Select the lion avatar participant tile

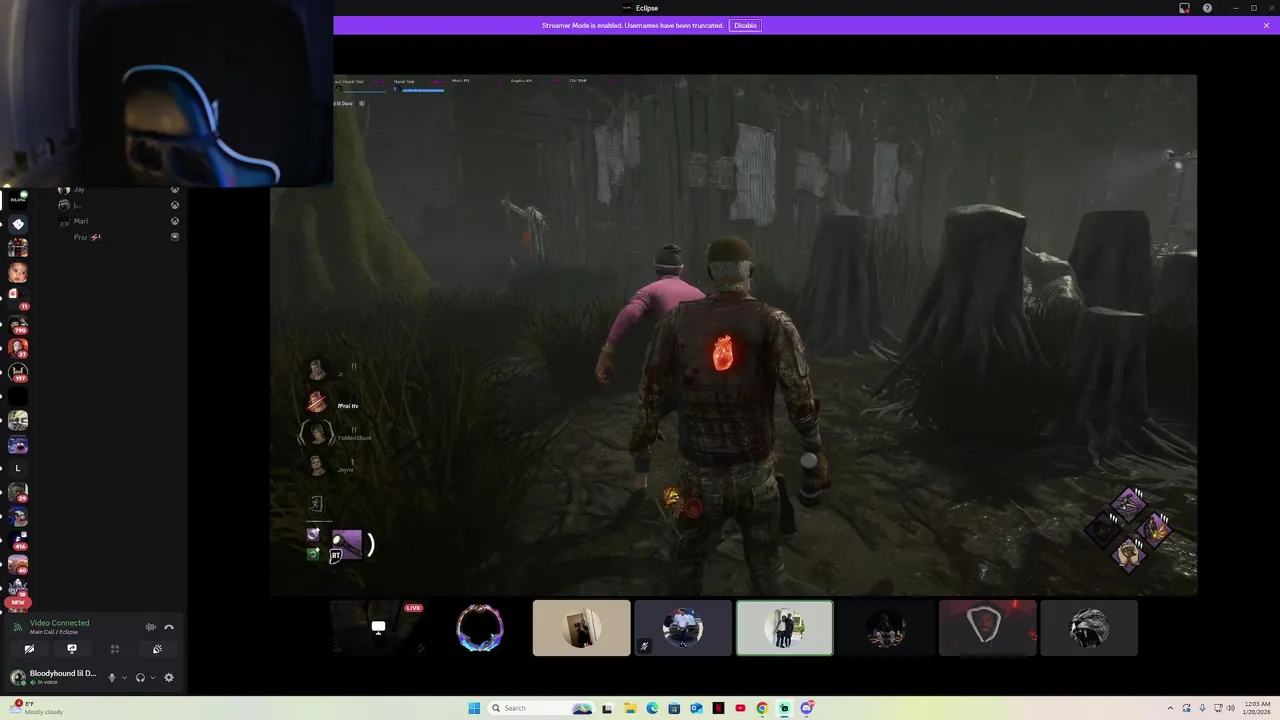pos(1089,628)
